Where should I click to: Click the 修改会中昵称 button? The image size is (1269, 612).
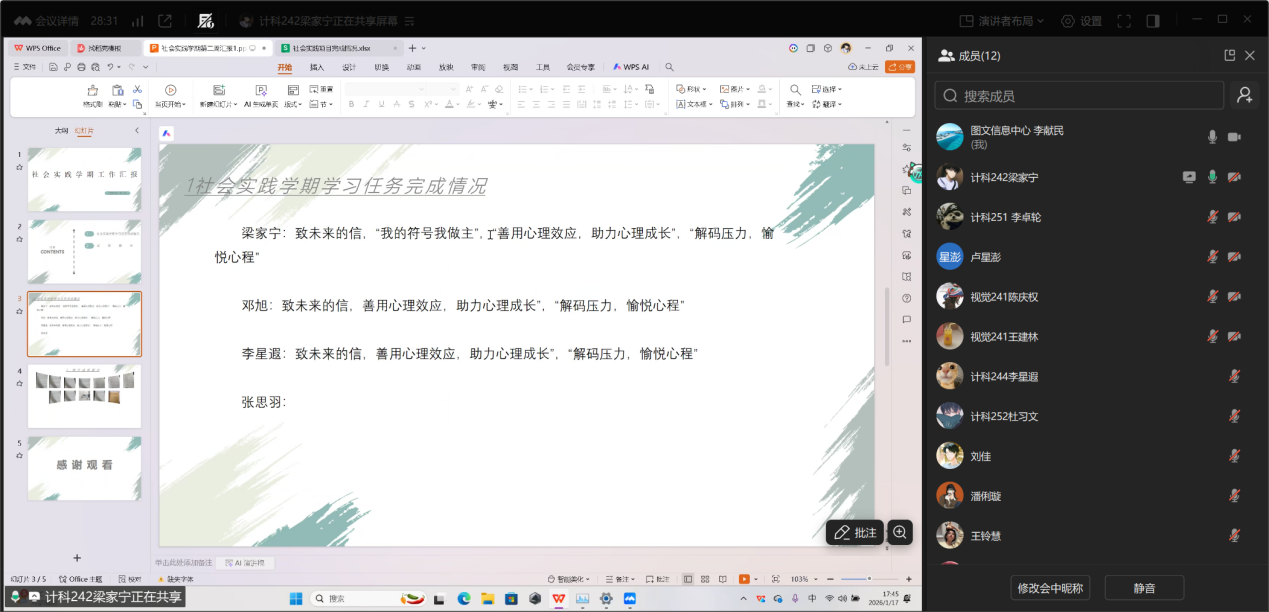[x=1049, y=588]
